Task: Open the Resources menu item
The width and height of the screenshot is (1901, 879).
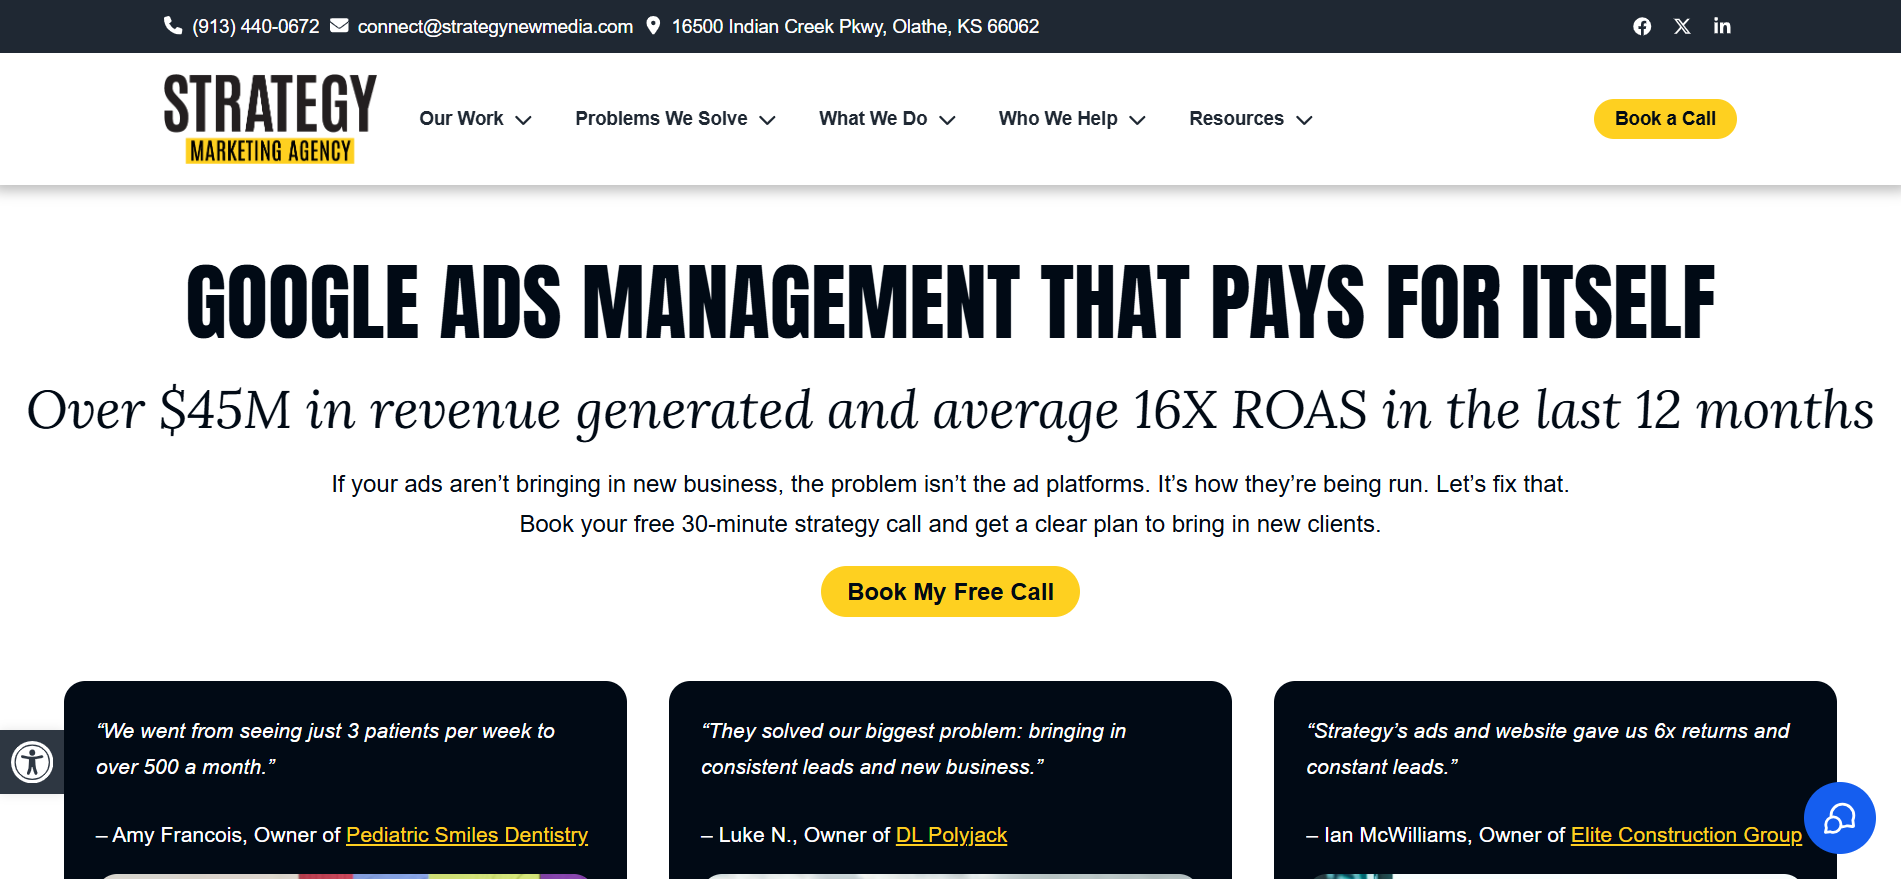Action: tap(1236, 118)
